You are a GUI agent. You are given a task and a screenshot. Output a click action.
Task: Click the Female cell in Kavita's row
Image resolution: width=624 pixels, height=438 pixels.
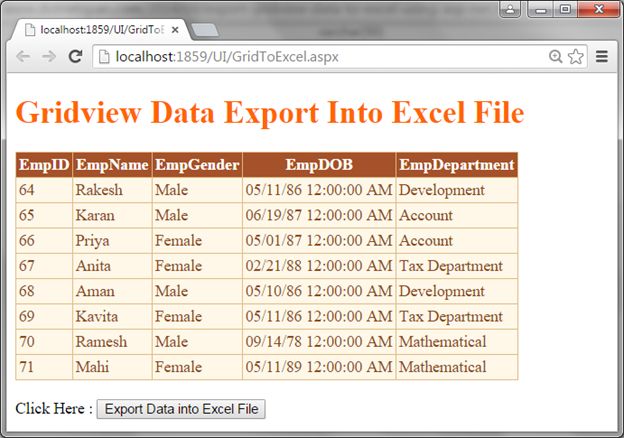point(197,316)
